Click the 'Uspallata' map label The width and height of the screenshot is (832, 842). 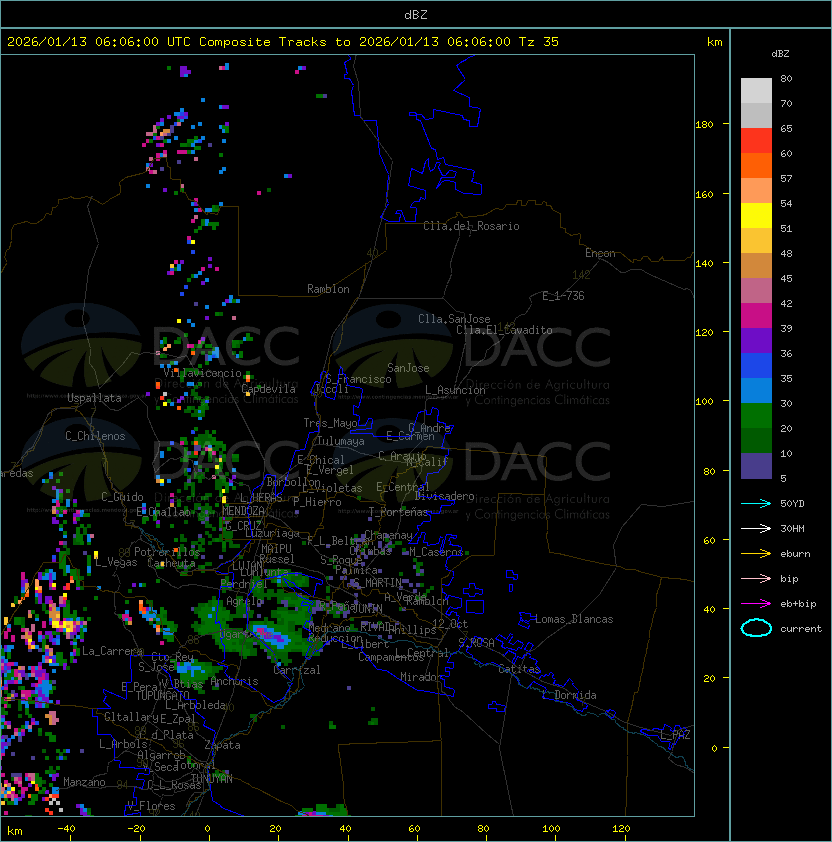(x=94, y=398)
